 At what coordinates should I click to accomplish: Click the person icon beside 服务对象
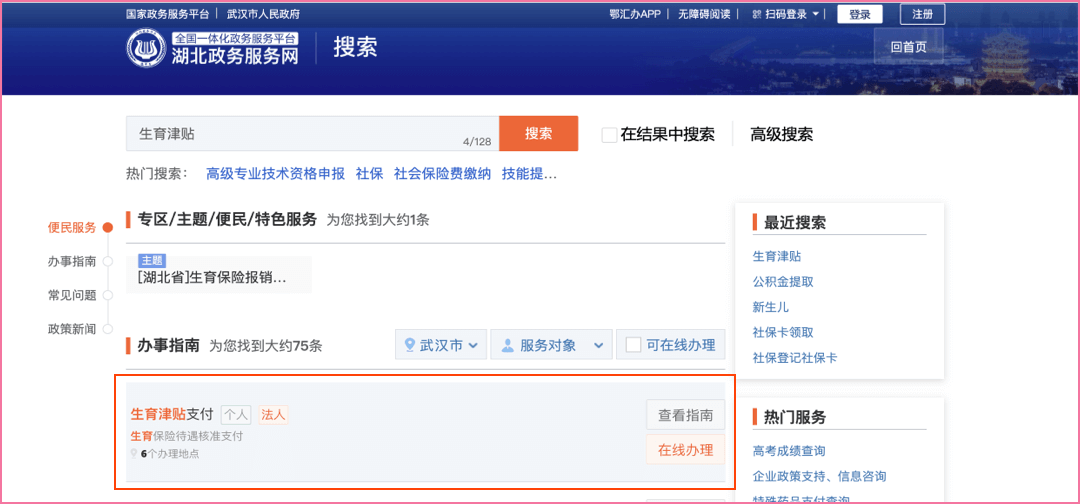507,345
